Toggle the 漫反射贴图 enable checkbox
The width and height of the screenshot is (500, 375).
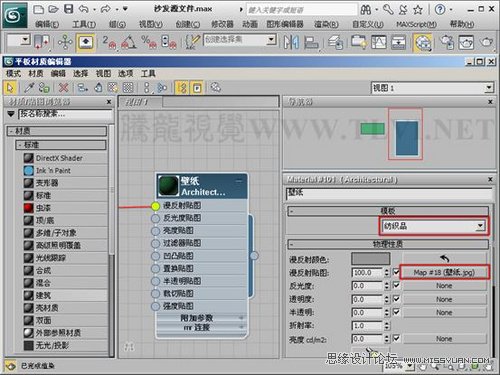396,272
